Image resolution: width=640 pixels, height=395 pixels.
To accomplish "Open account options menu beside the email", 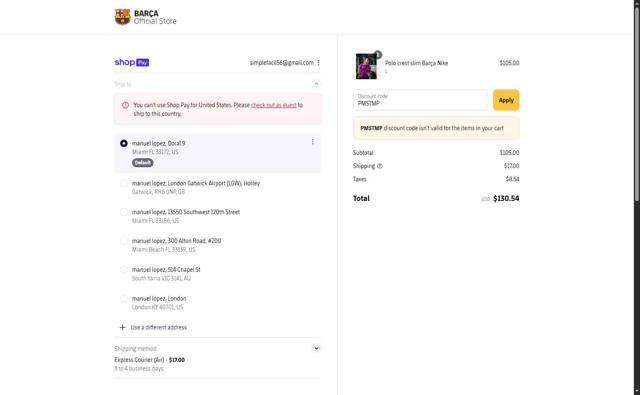I will click(318, 63).
